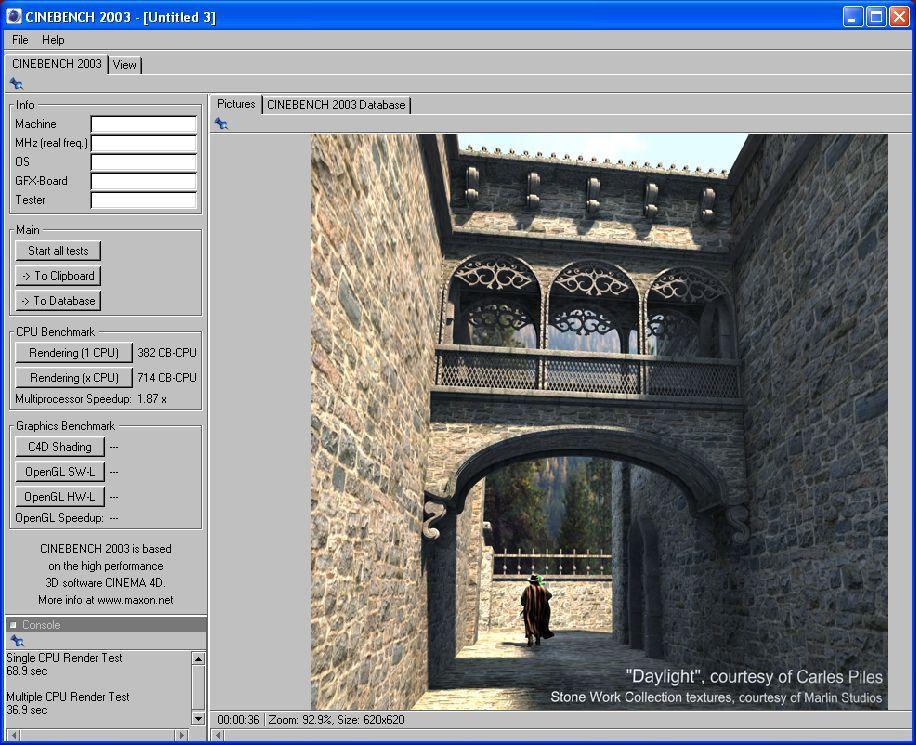Minimize the CINEBENCH 2003 window
Viewport: 916px width, 745px height.
(853, 16)
